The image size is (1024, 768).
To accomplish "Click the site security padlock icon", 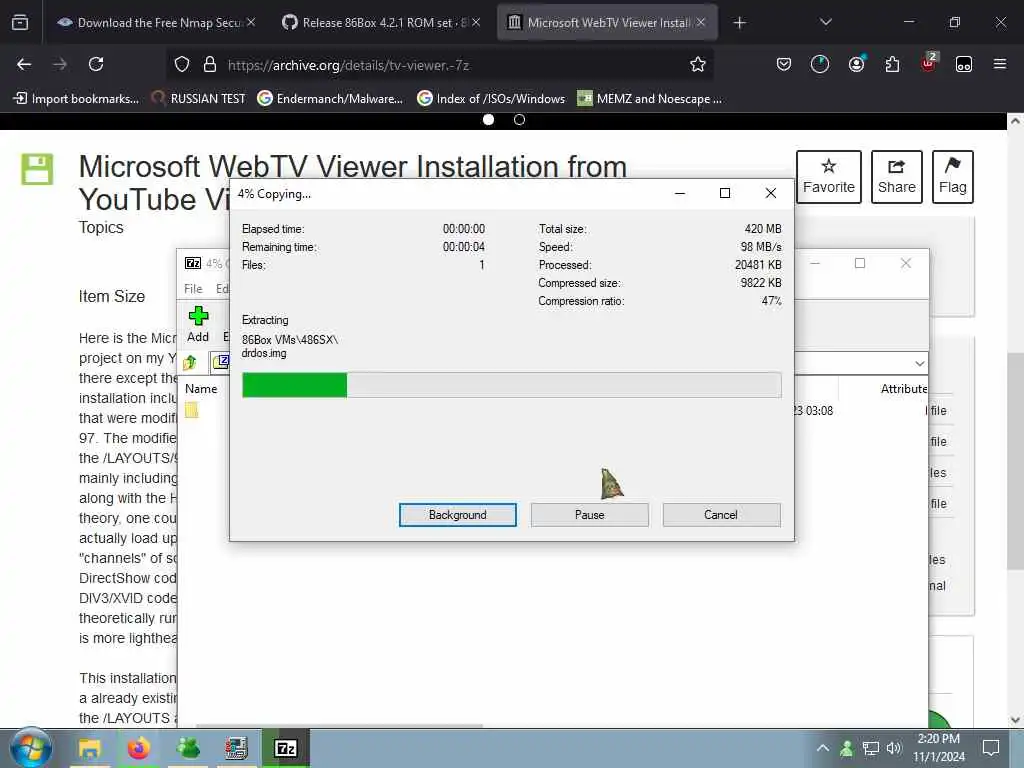I will coord(210,65).
